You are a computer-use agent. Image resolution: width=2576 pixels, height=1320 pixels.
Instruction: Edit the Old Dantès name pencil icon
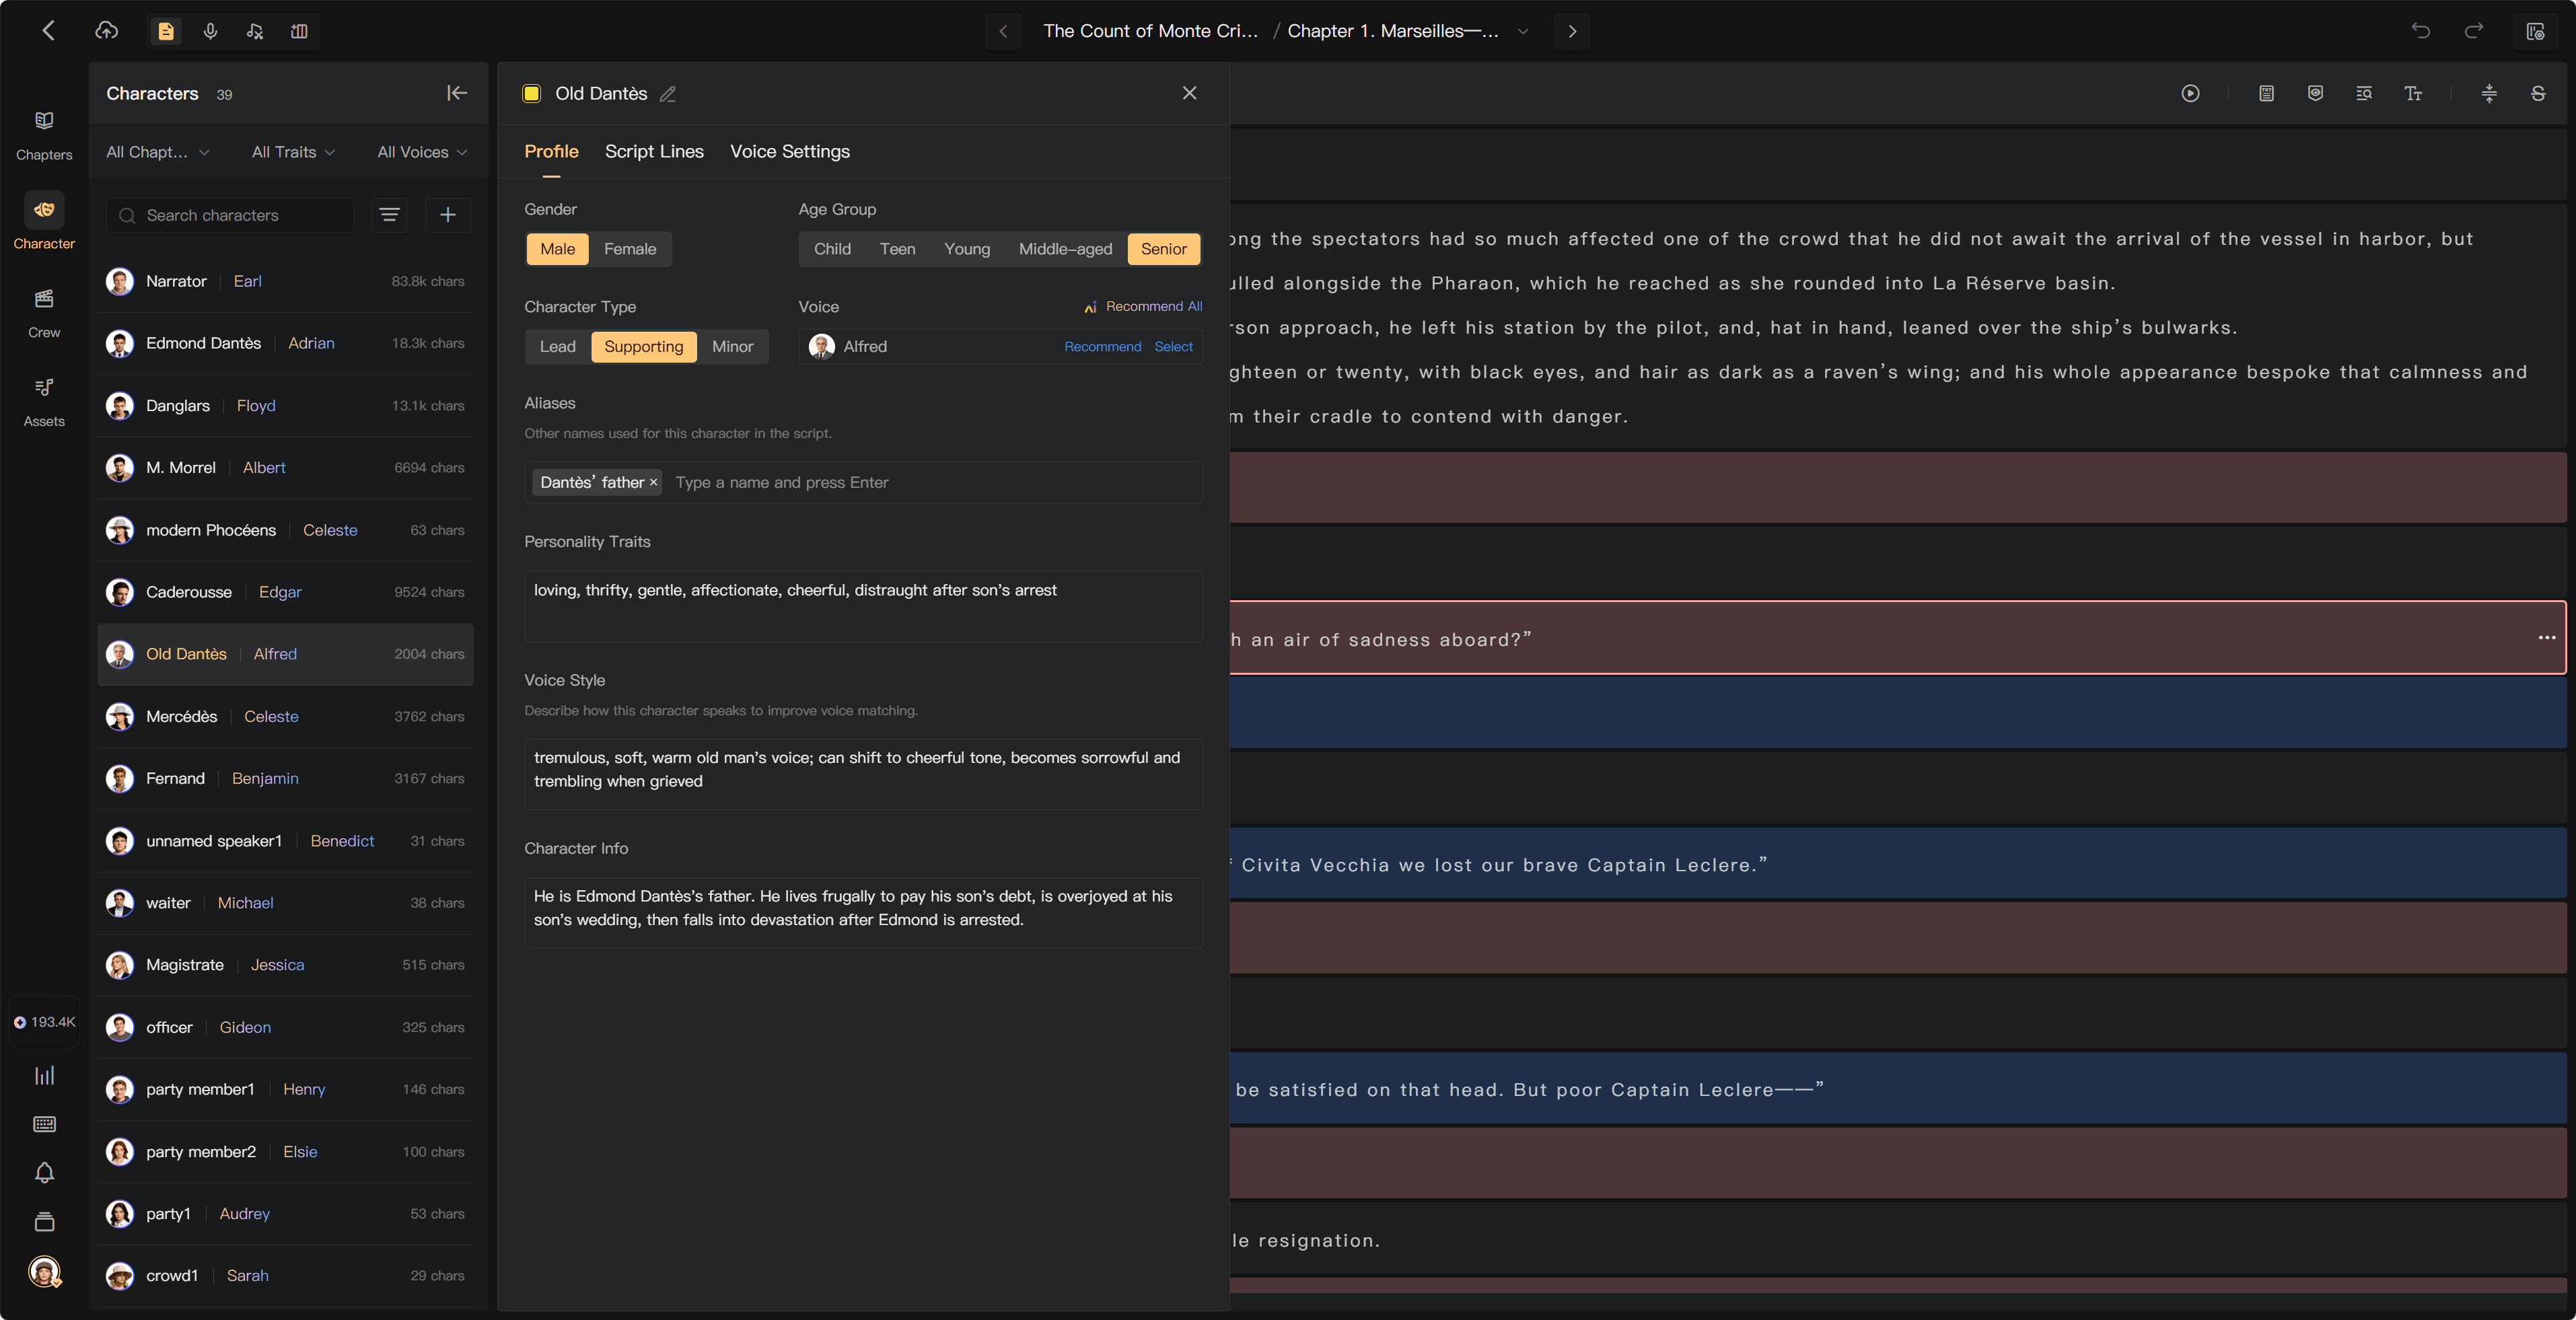pyautogui.click(x=668, y=94)
